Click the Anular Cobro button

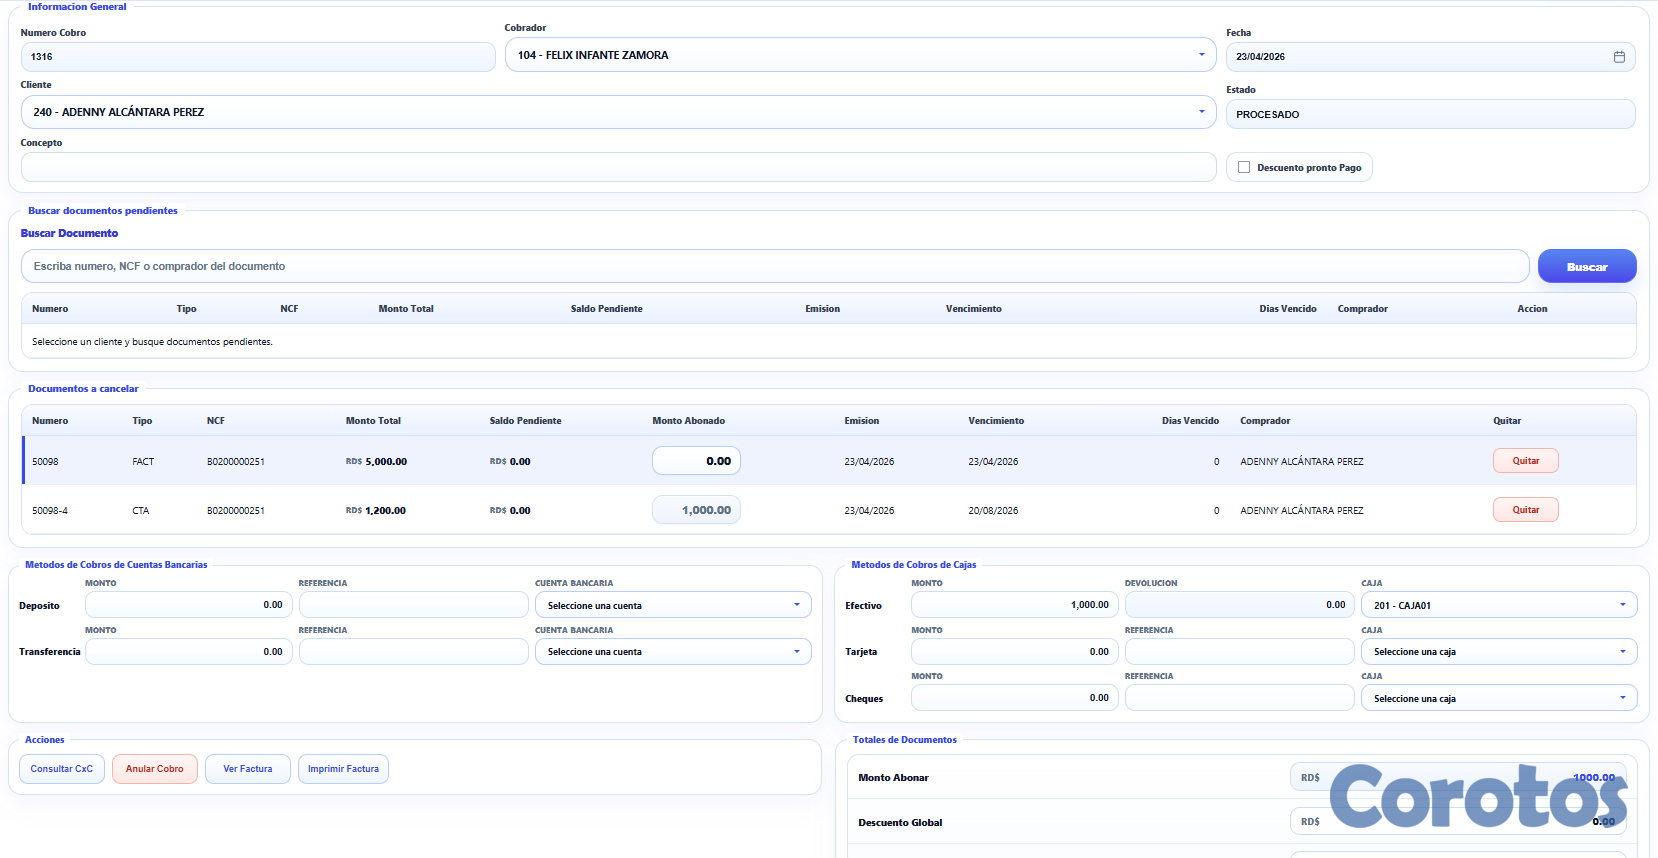[x=155, y=769]
